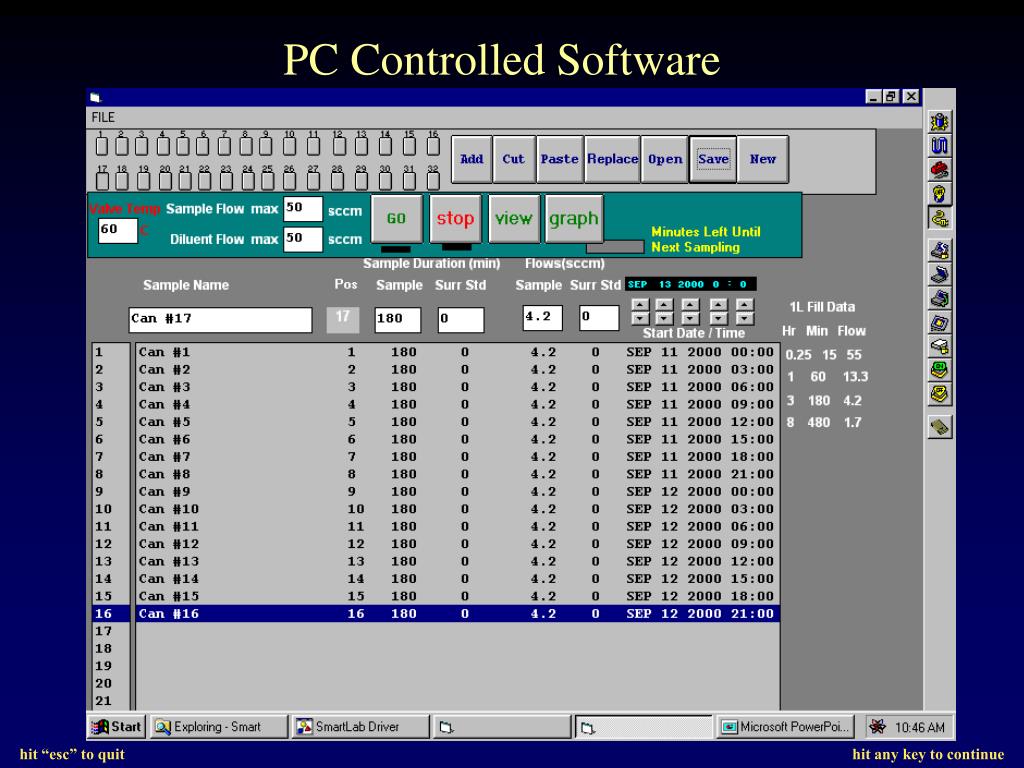Start sampling with the GO button
The height and width of the screenshot is (768, 1024).
click(x=396, y=218)
